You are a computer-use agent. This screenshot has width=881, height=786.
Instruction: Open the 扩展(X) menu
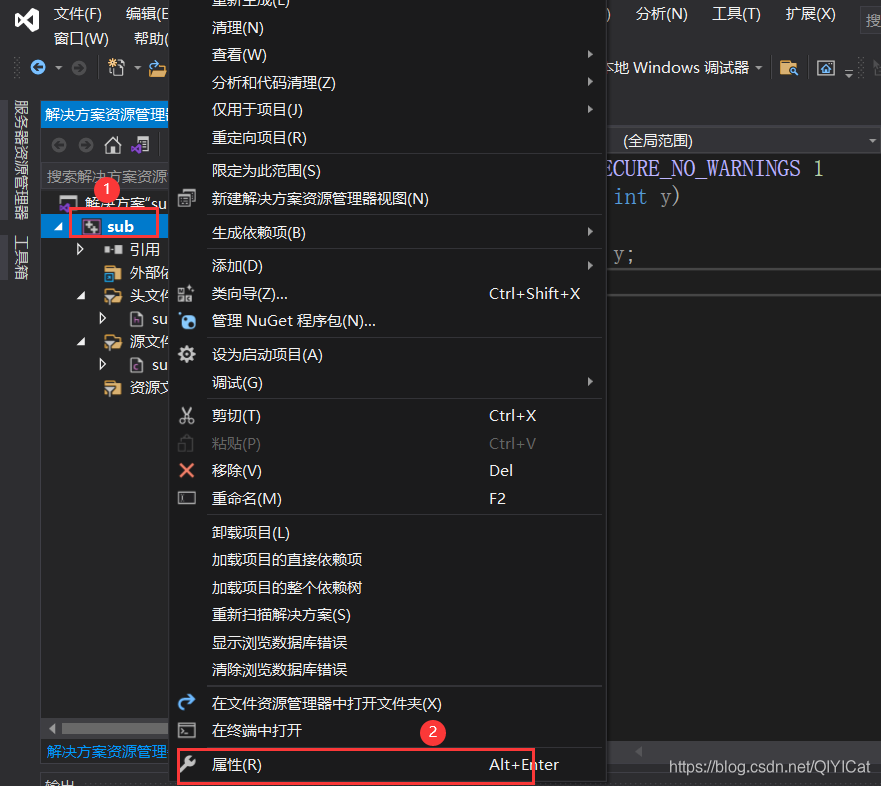pos(810,14)
